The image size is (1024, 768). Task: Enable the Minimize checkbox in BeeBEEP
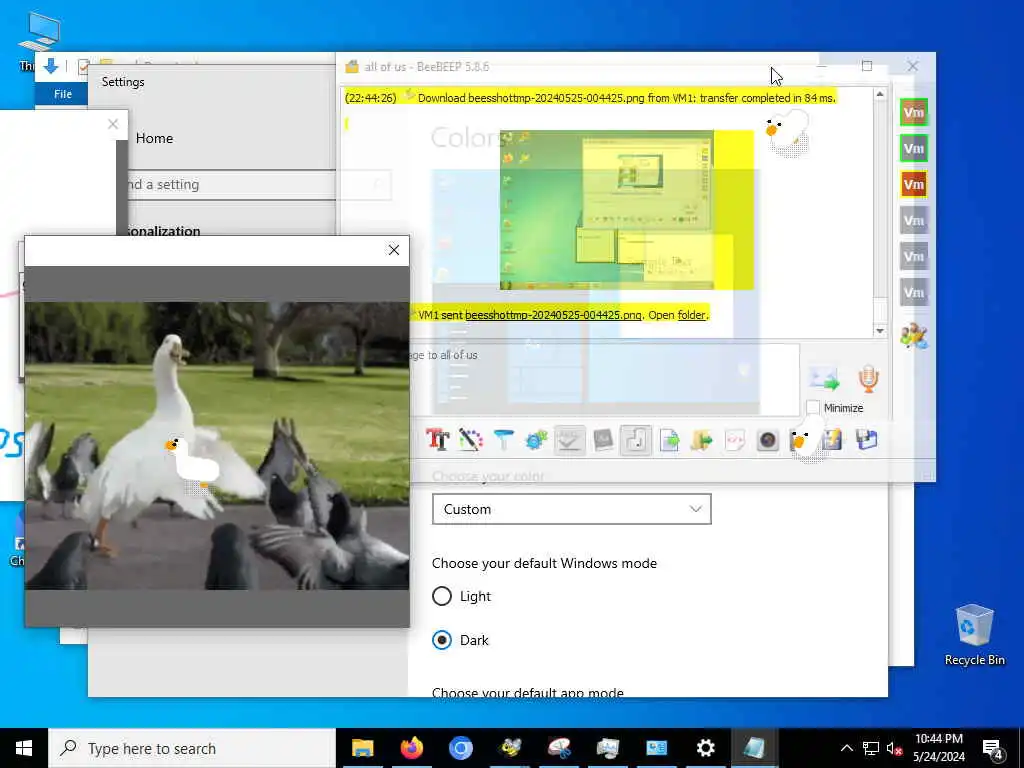[x=812, y=408]
